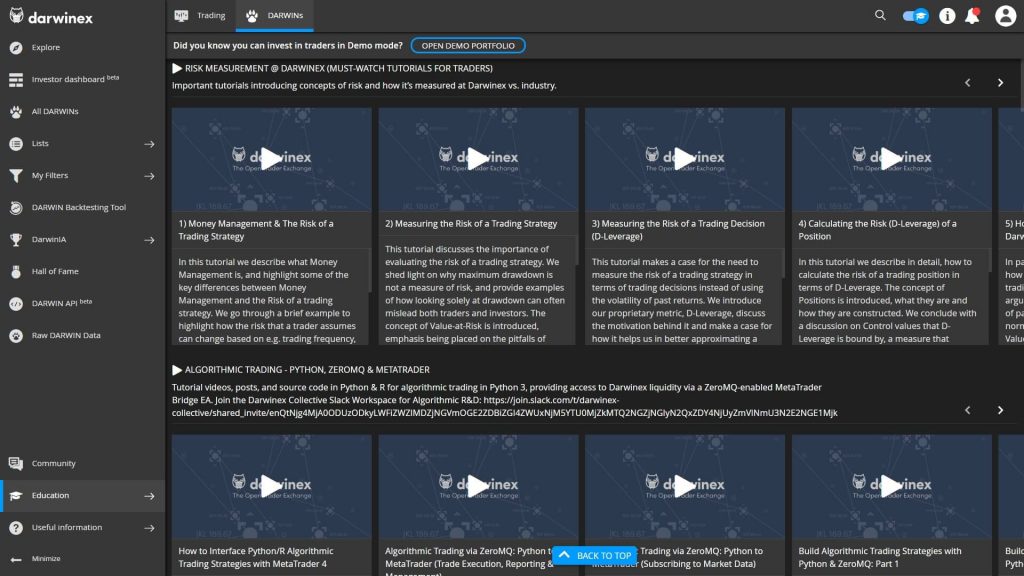Show previous Algorithmic Trading tutorials
Viewport: 1024px width, 576px height.
(x=968, y=410)
